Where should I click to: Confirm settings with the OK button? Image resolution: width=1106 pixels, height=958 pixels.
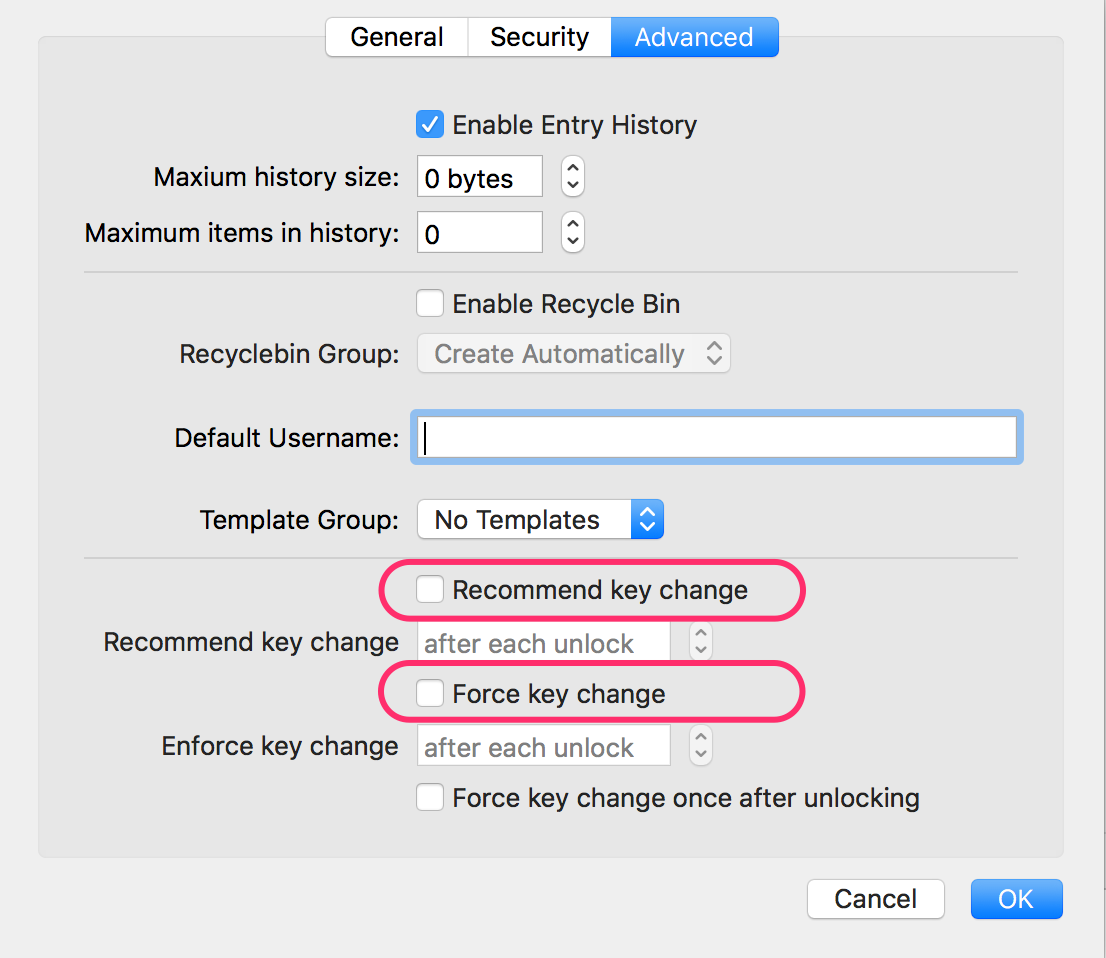(x=1016, y=899)
